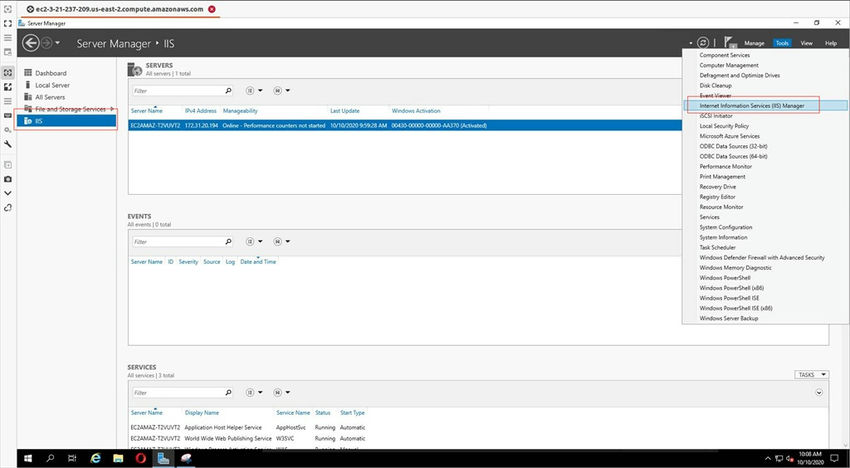The height and width of the screenshot is (468, 850).
Task: Sort events by Severity column
Action: click(x=188, y=261)
